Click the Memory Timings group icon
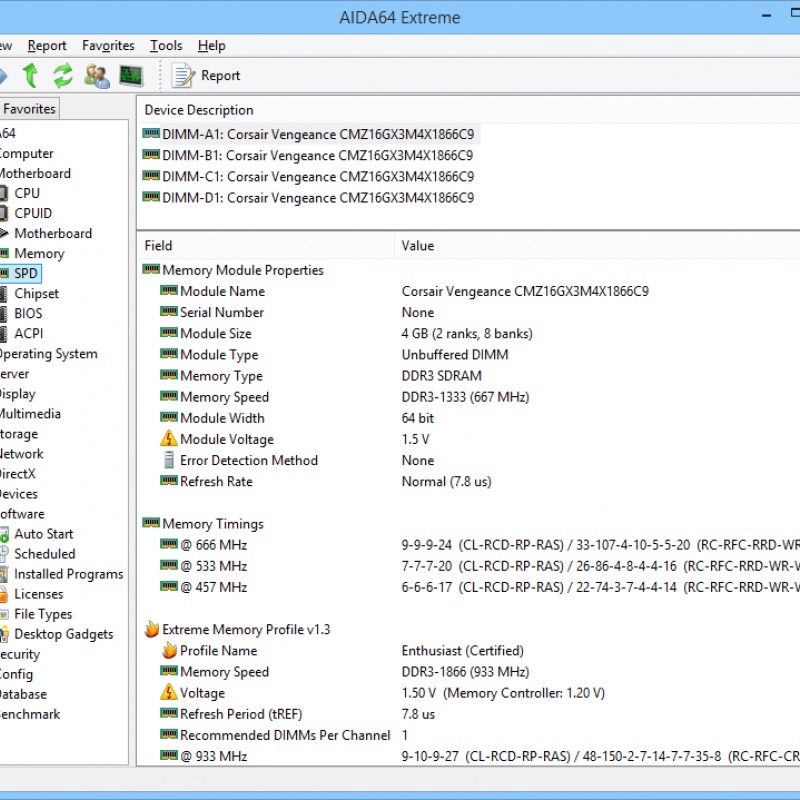 151,522
